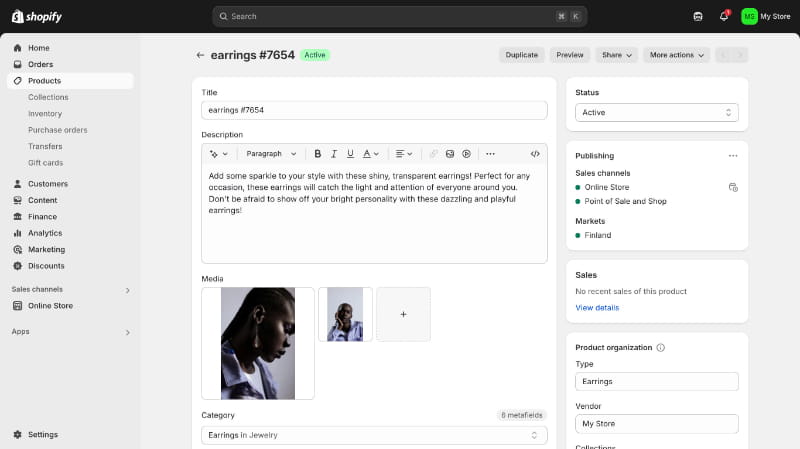Image resolution: width=800 pixels, height=449 pixels.
Task: Select Products in sidebar
Action: point(70,81)
